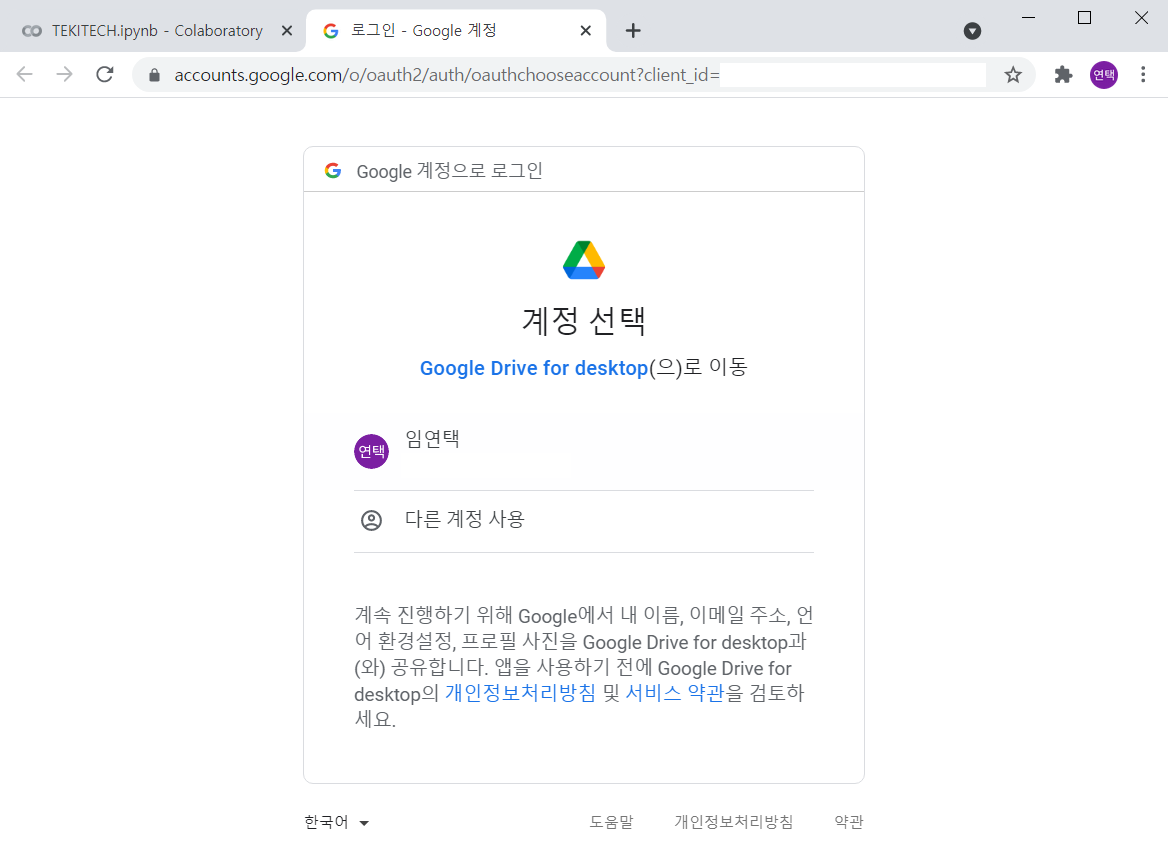Open the 도움말 footer link

point(612,822)
